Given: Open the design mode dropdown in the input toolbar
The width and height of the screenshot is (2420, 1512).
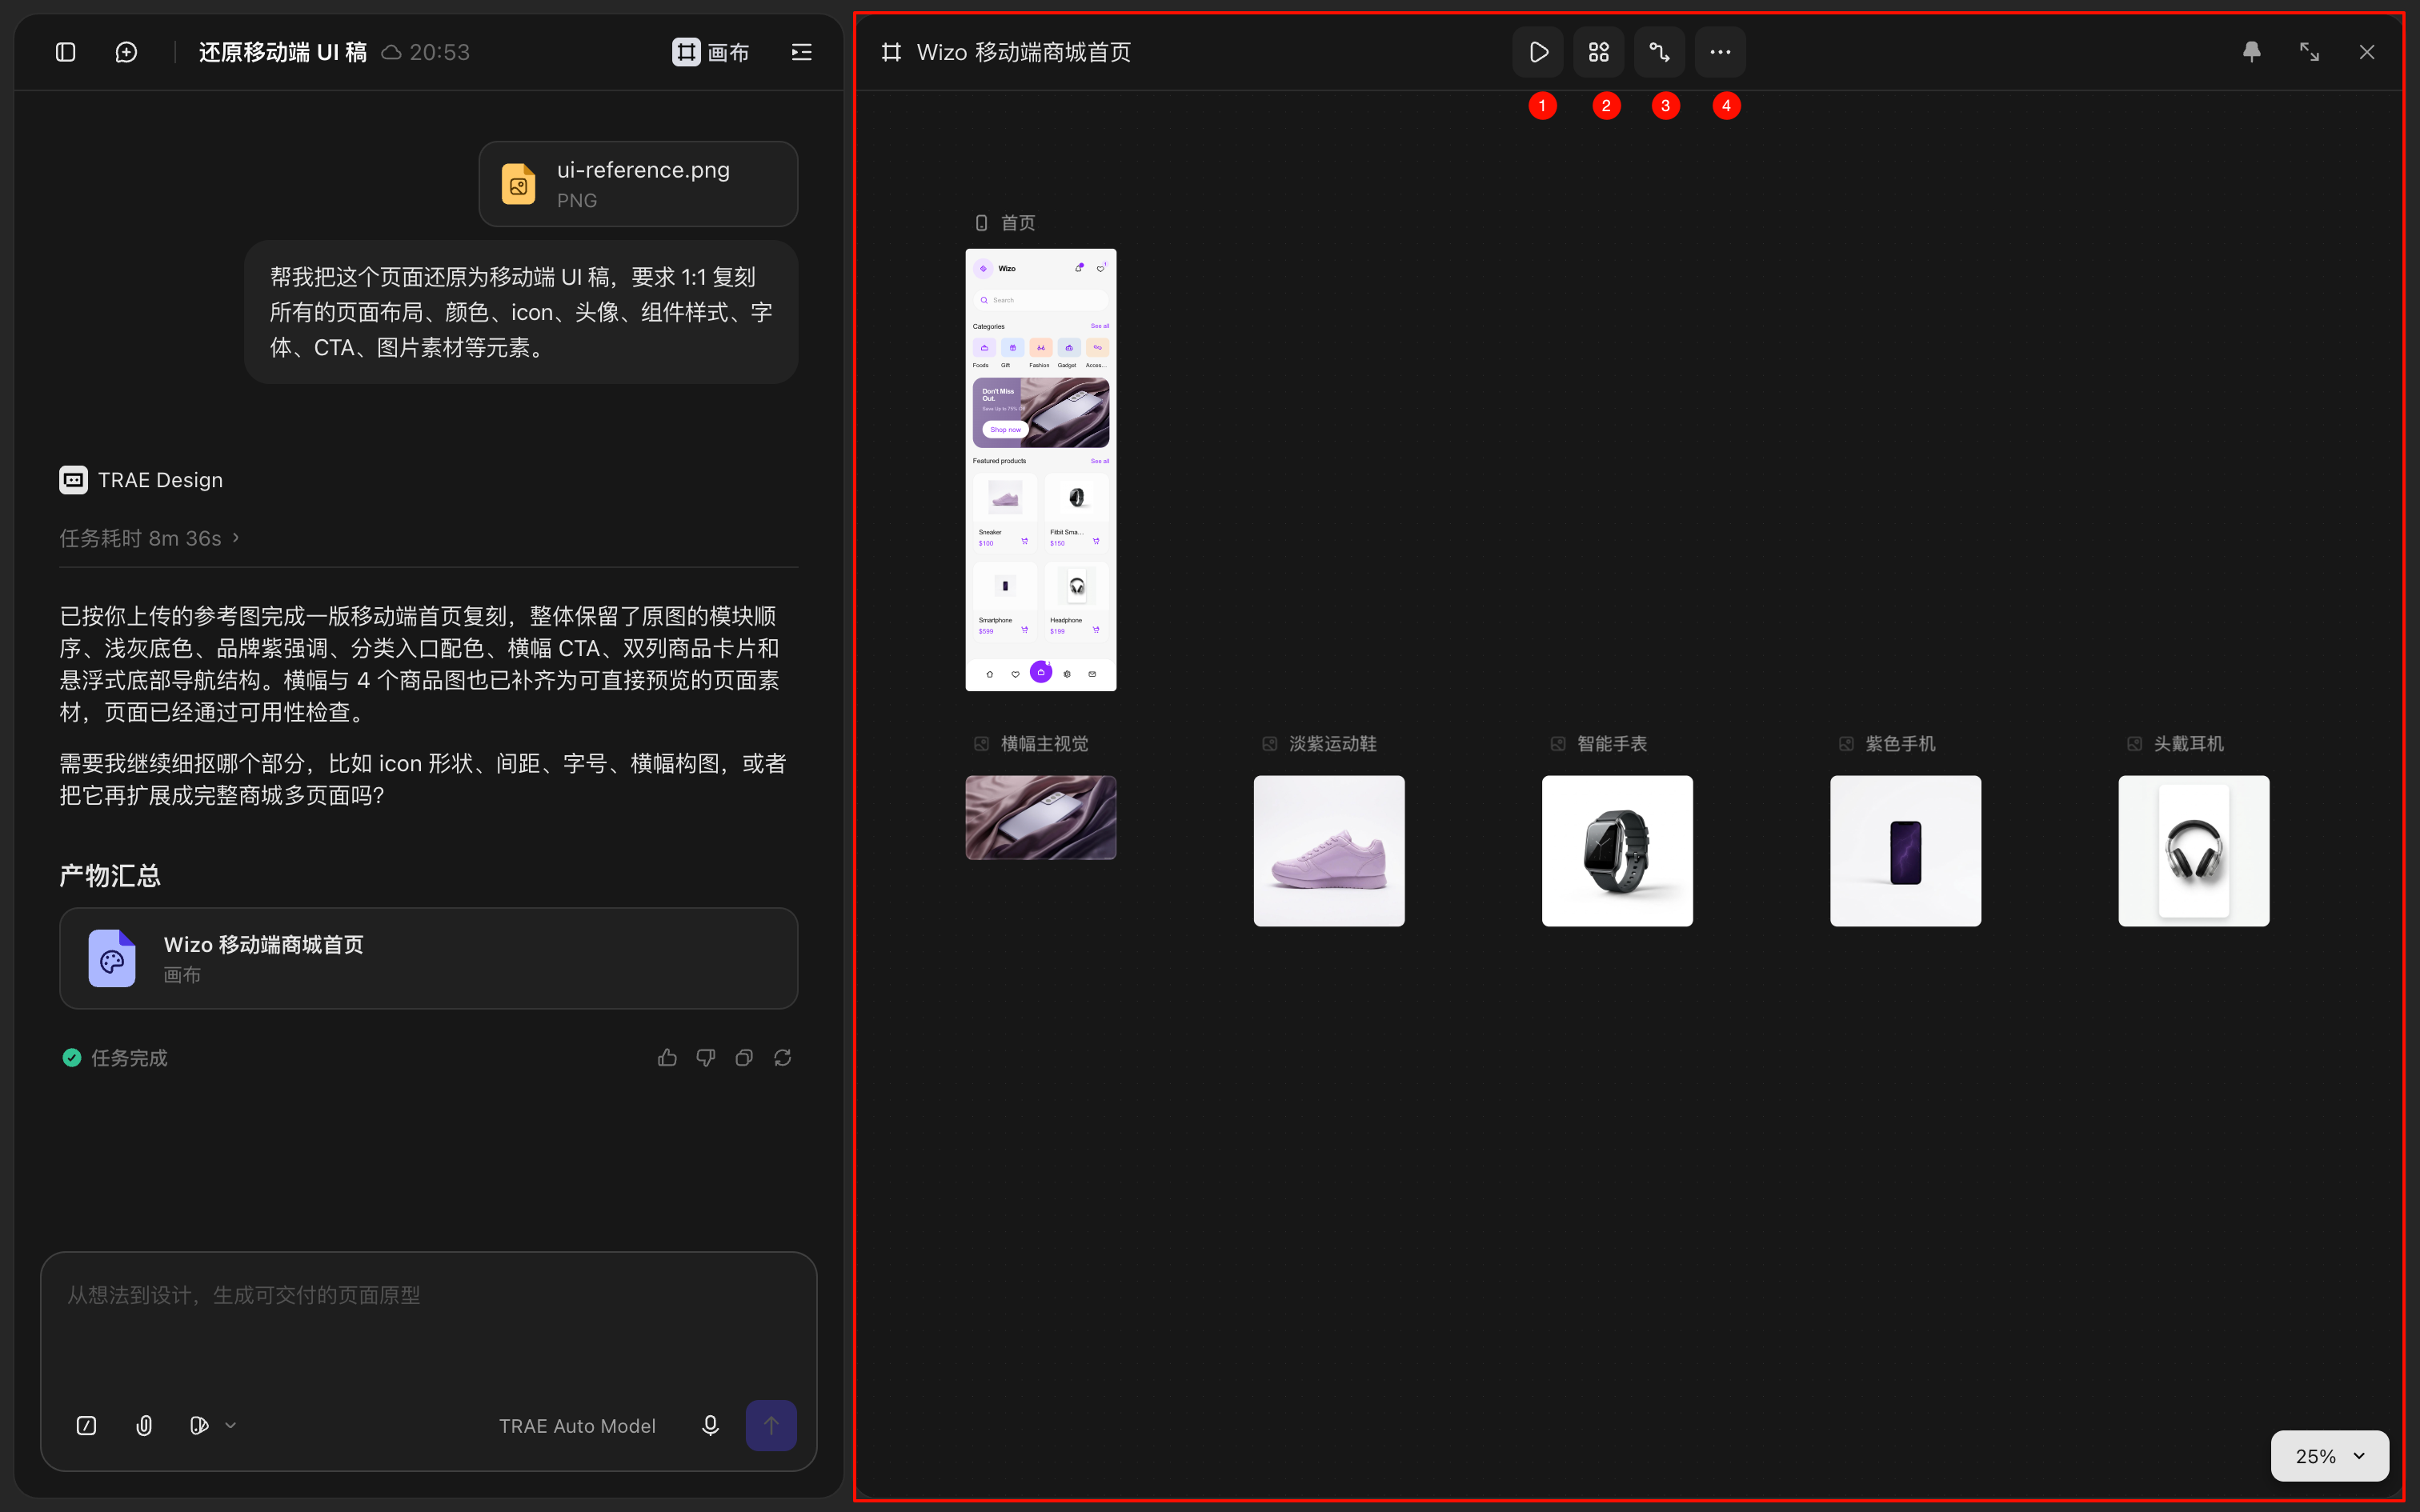Looking at the screenshot, I should (x=212, y=1426).
